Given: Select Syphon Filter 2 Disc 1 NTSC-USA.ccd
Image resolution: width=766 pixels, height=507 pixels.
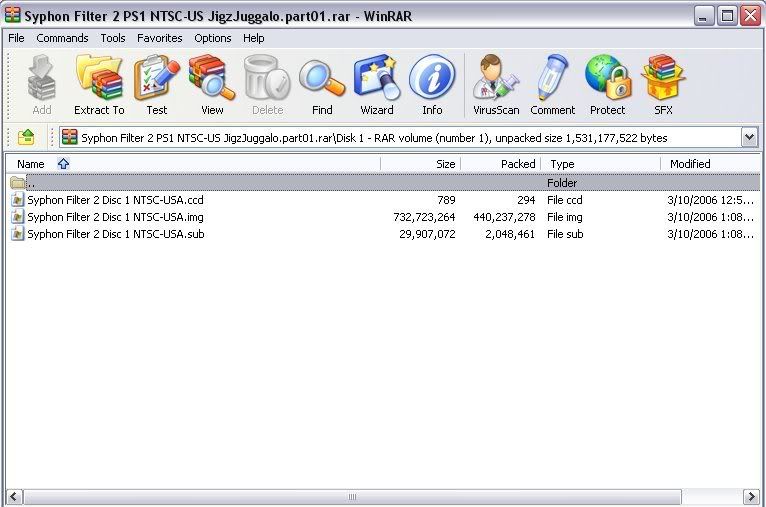Looking at the screenshot, I should (x=115, y=200).
